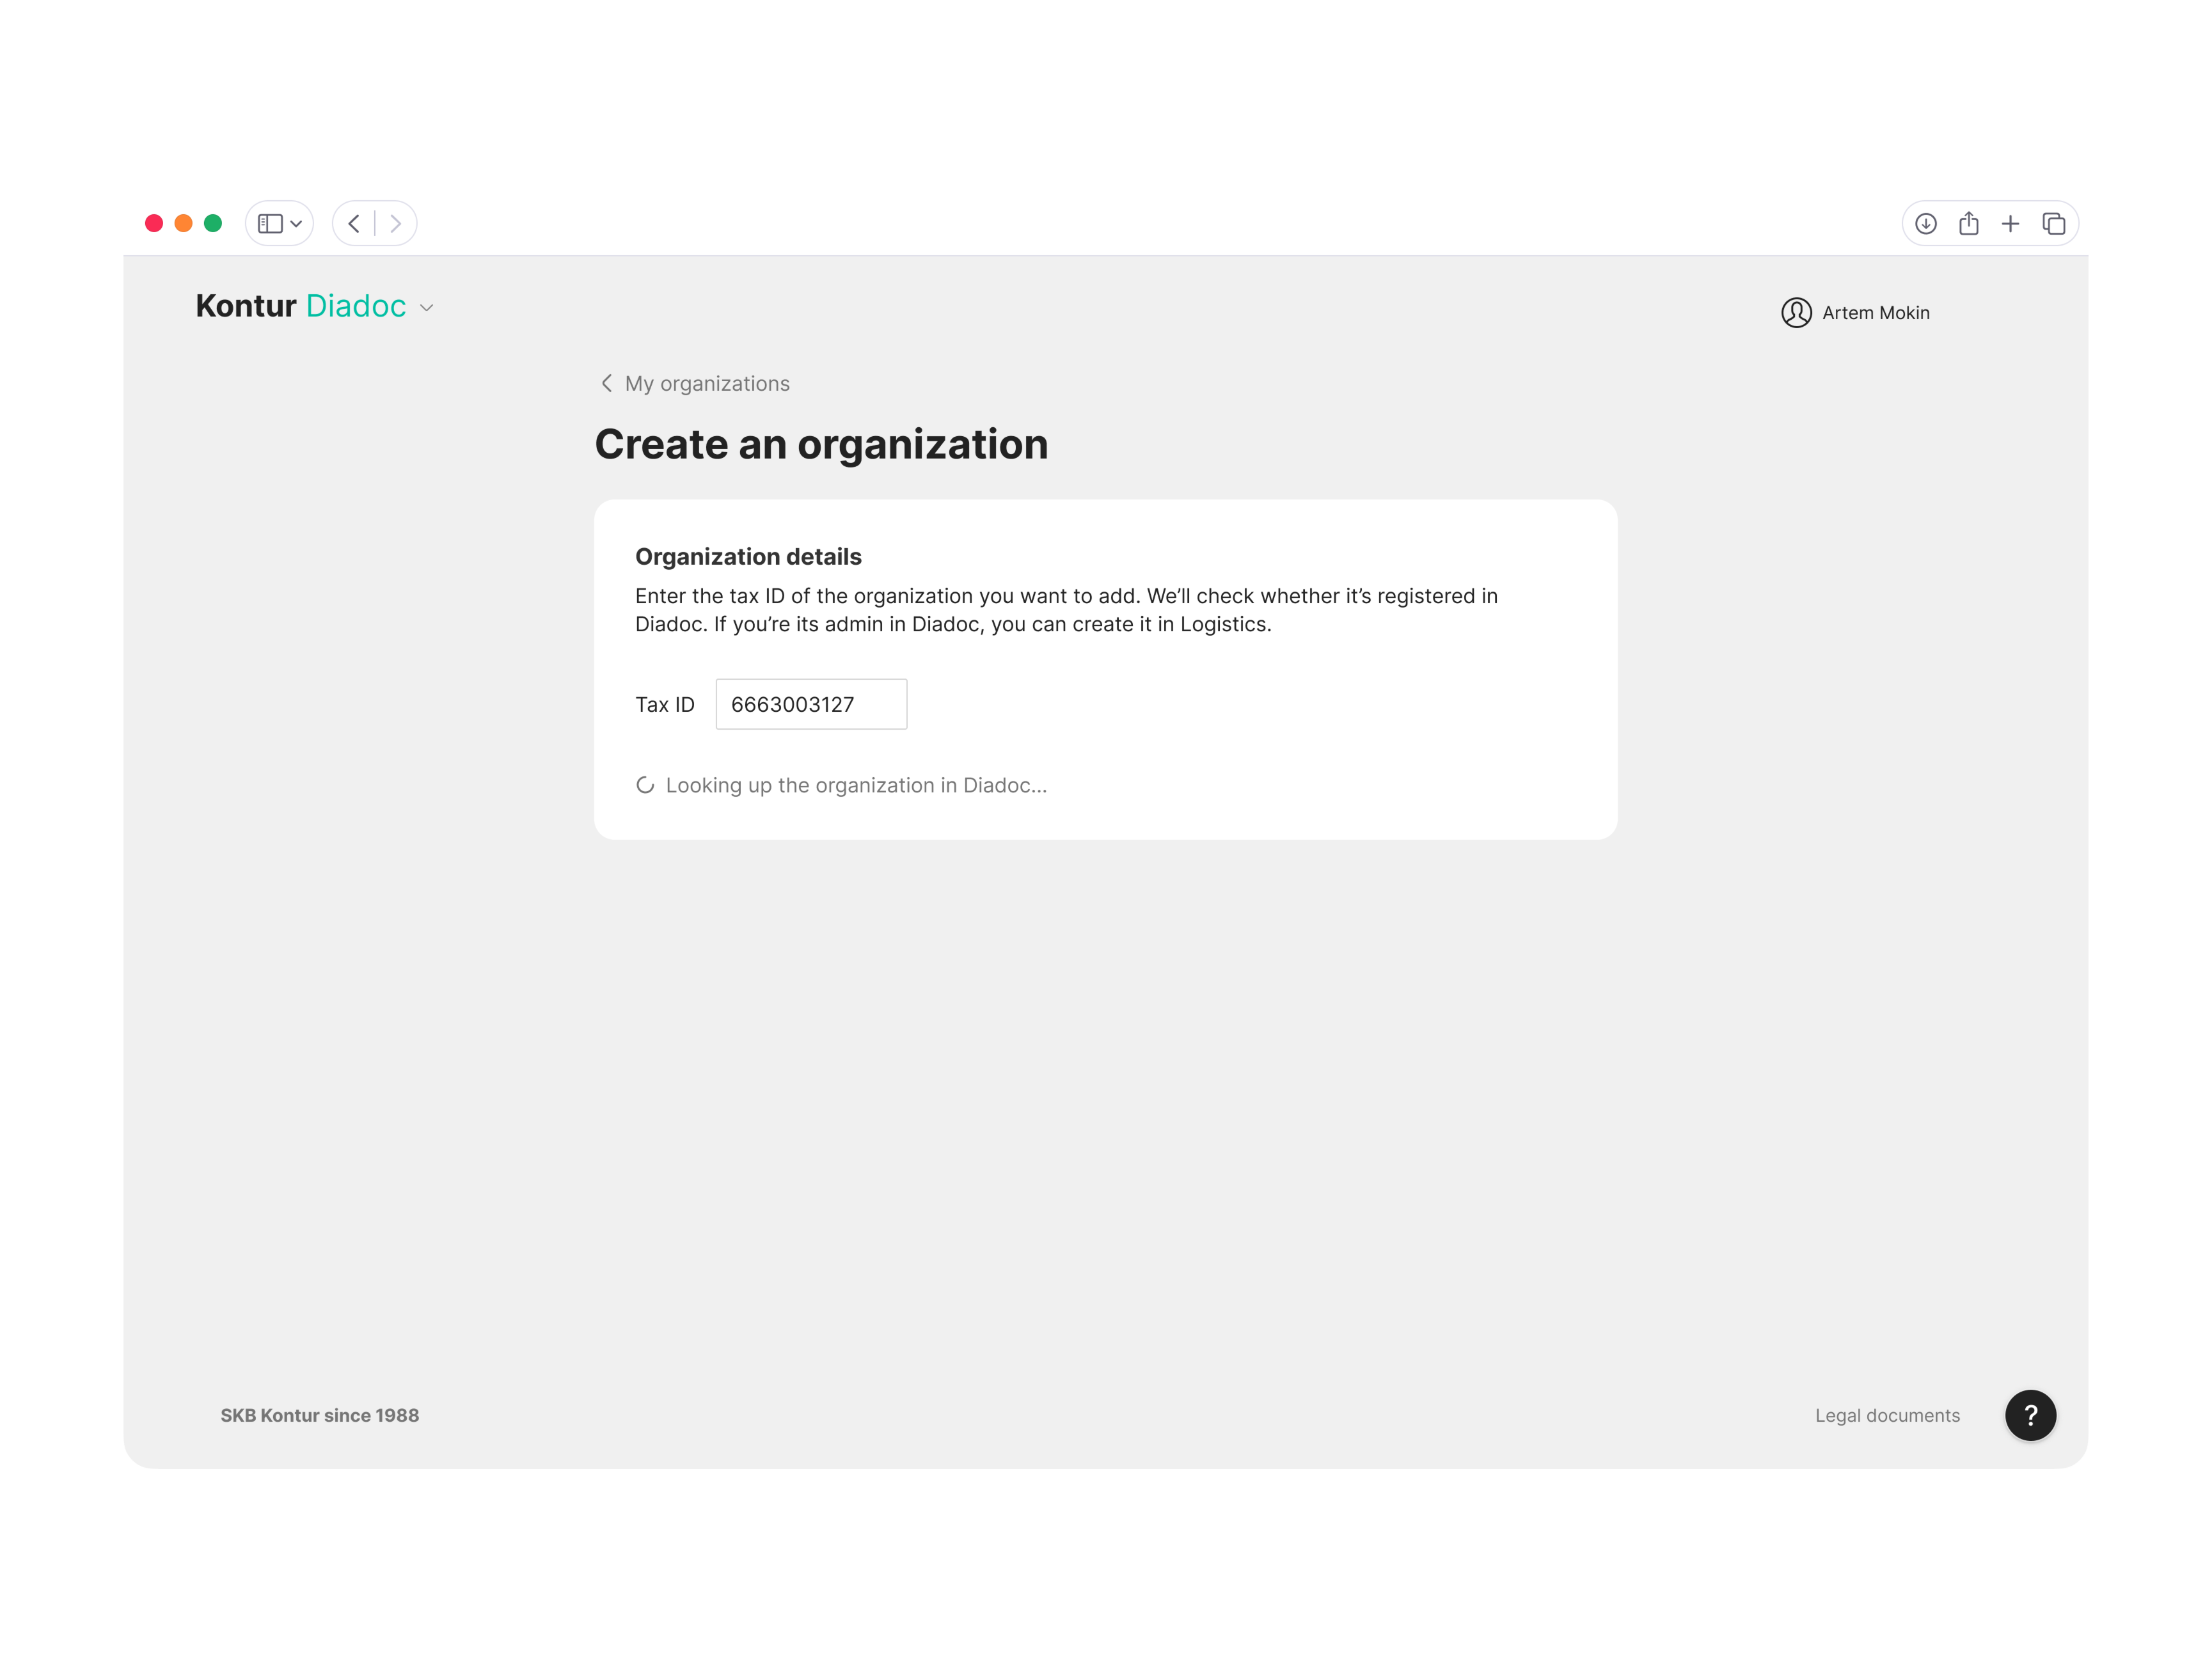Open Legal documents link in footer
This screenshot has height=1659, width=2212.
point(1887,1415)
